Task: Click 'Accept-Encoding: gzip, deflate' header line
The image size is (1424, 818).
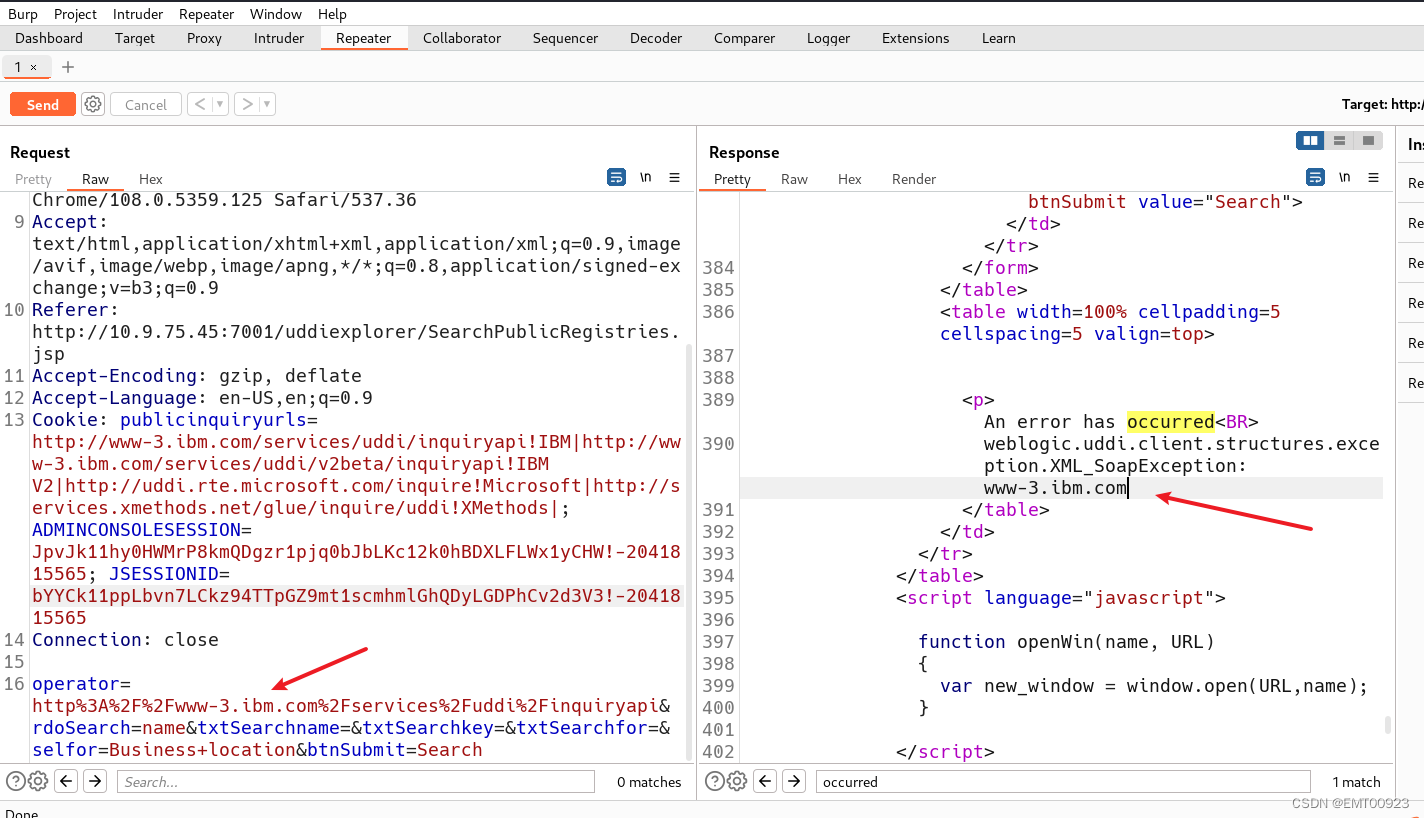Action: click(x=197, y=375)
